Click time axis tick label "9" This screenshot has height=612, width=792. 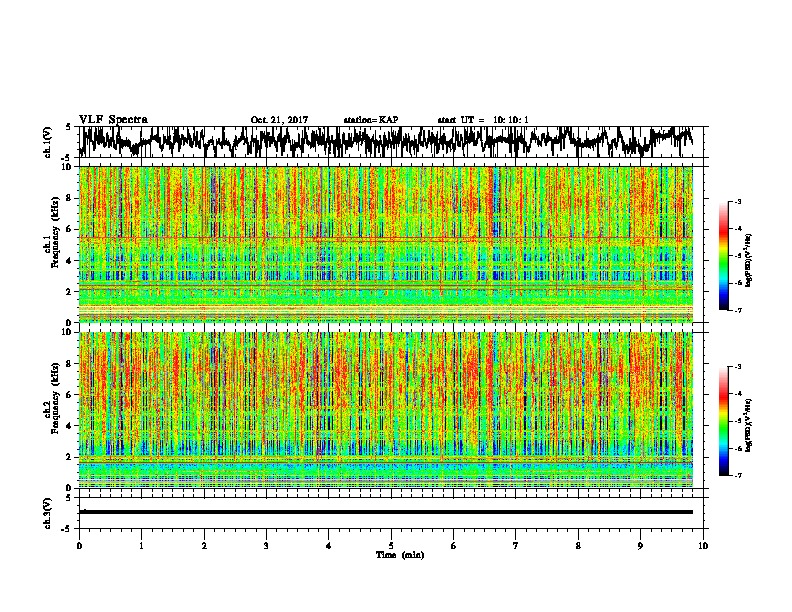pos(640,546)
